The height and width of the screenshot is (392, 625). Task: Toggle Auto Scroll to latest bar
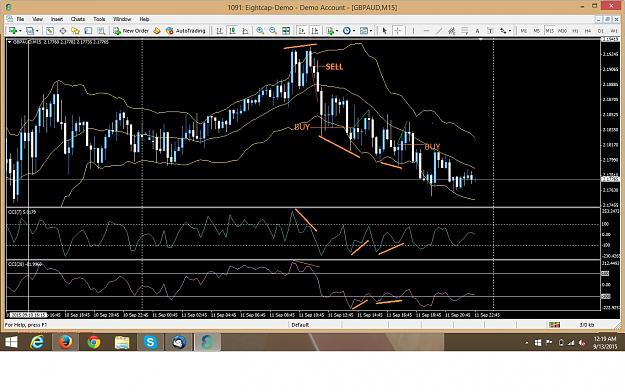coord(302,31)
